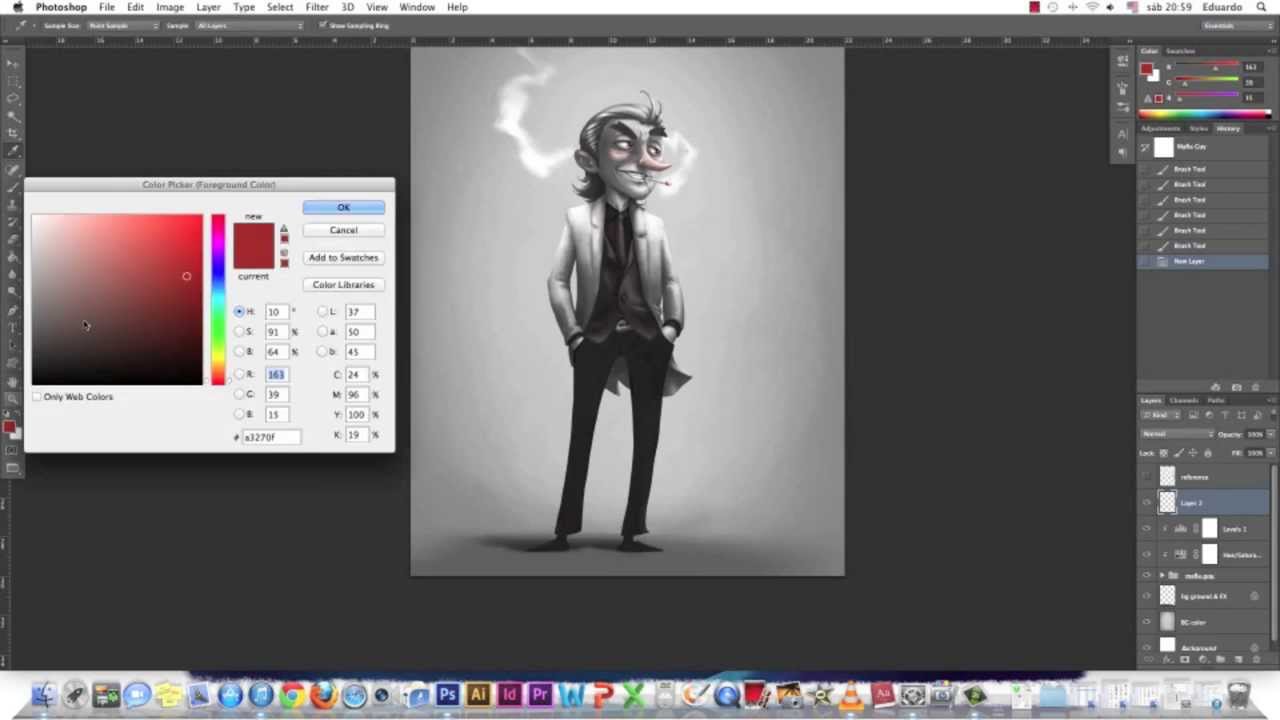
Task: Select the Brush tool
Action: 13,186
